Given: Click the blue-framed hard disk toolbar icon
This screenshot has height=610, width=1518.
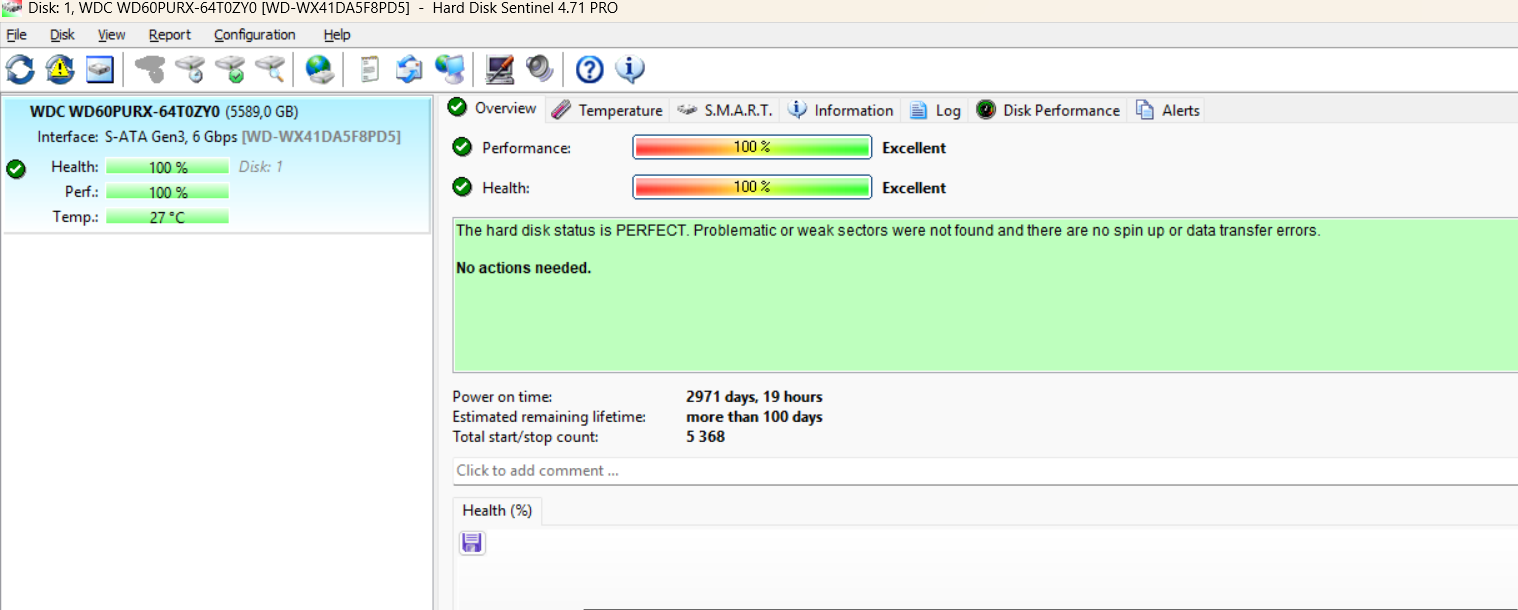Looking at the screenshot, I should click(100, 69).
